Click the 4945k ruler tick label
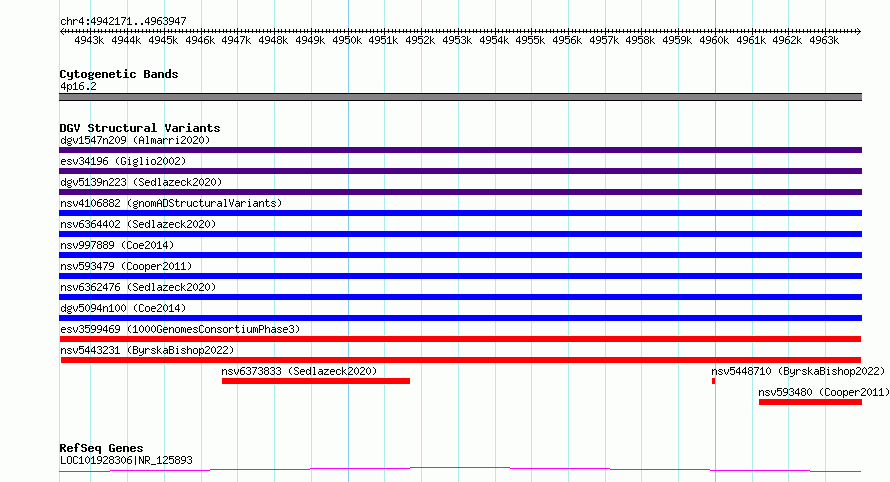 pyautogui.click(x=163, y=40)
